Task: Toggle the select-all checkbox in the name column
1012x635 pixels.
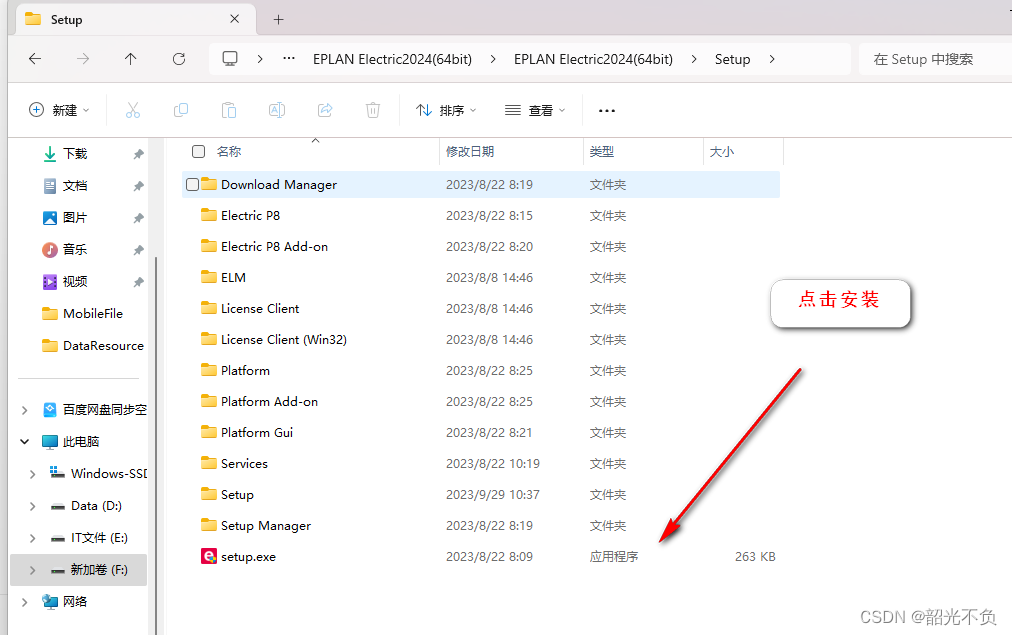Action: 197,151
